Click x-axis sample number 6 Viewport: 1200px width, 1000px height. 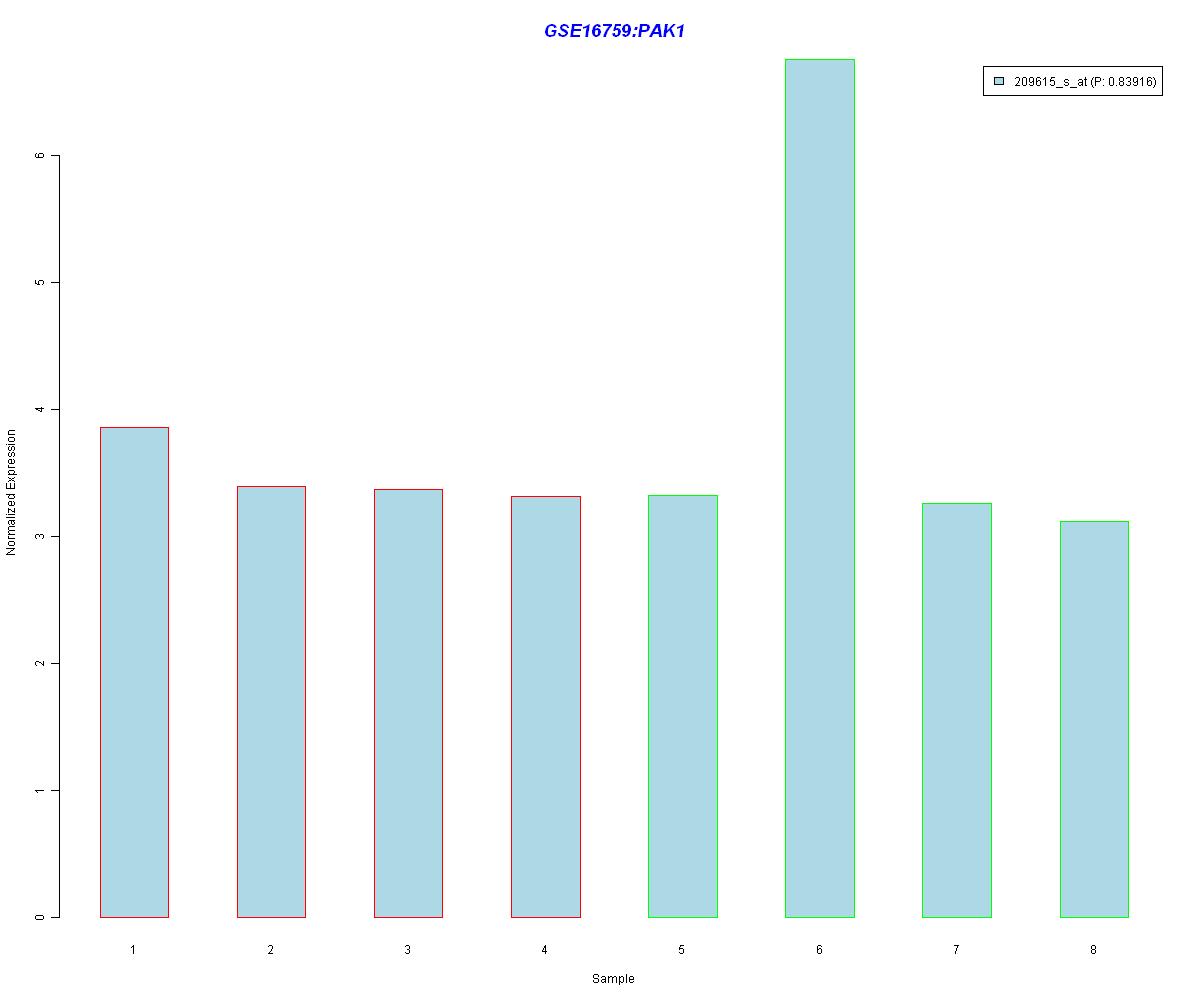819,949
